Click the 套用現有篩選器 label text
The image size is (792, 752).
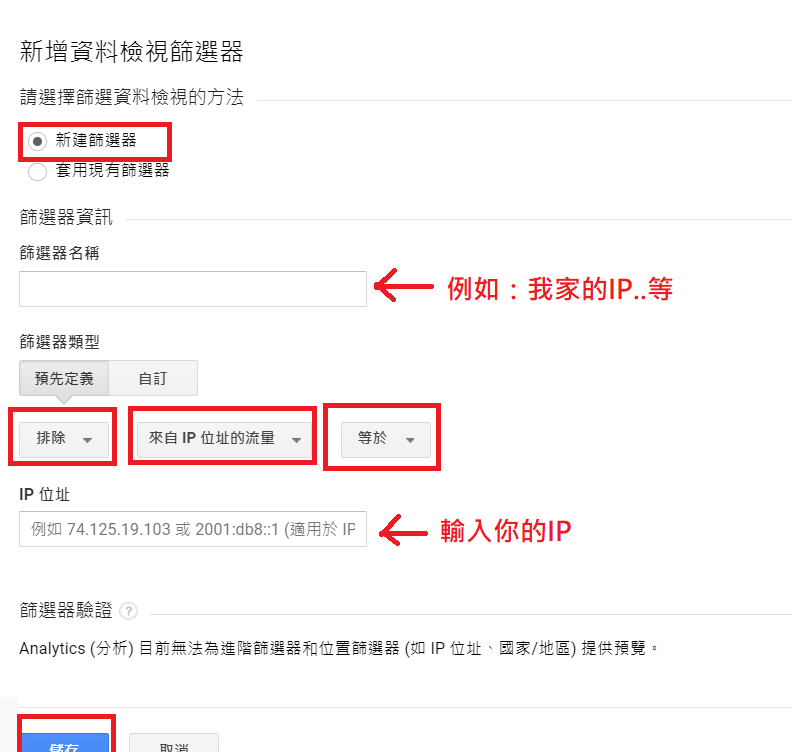(112, 171)
